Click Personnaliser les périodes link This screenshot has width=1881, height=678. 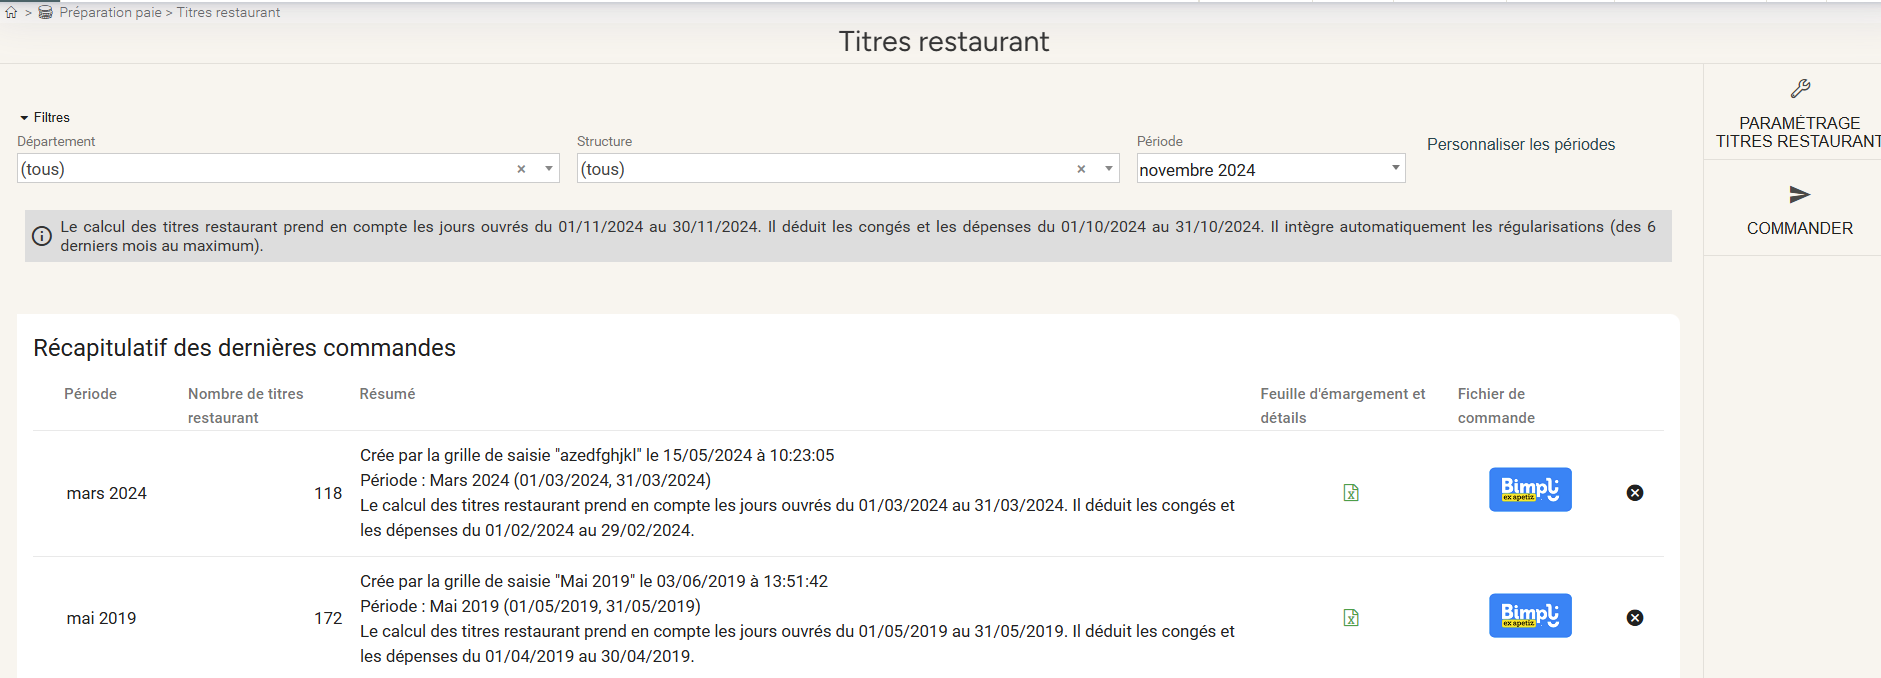pyautogui.click(x=1520, y=145)
